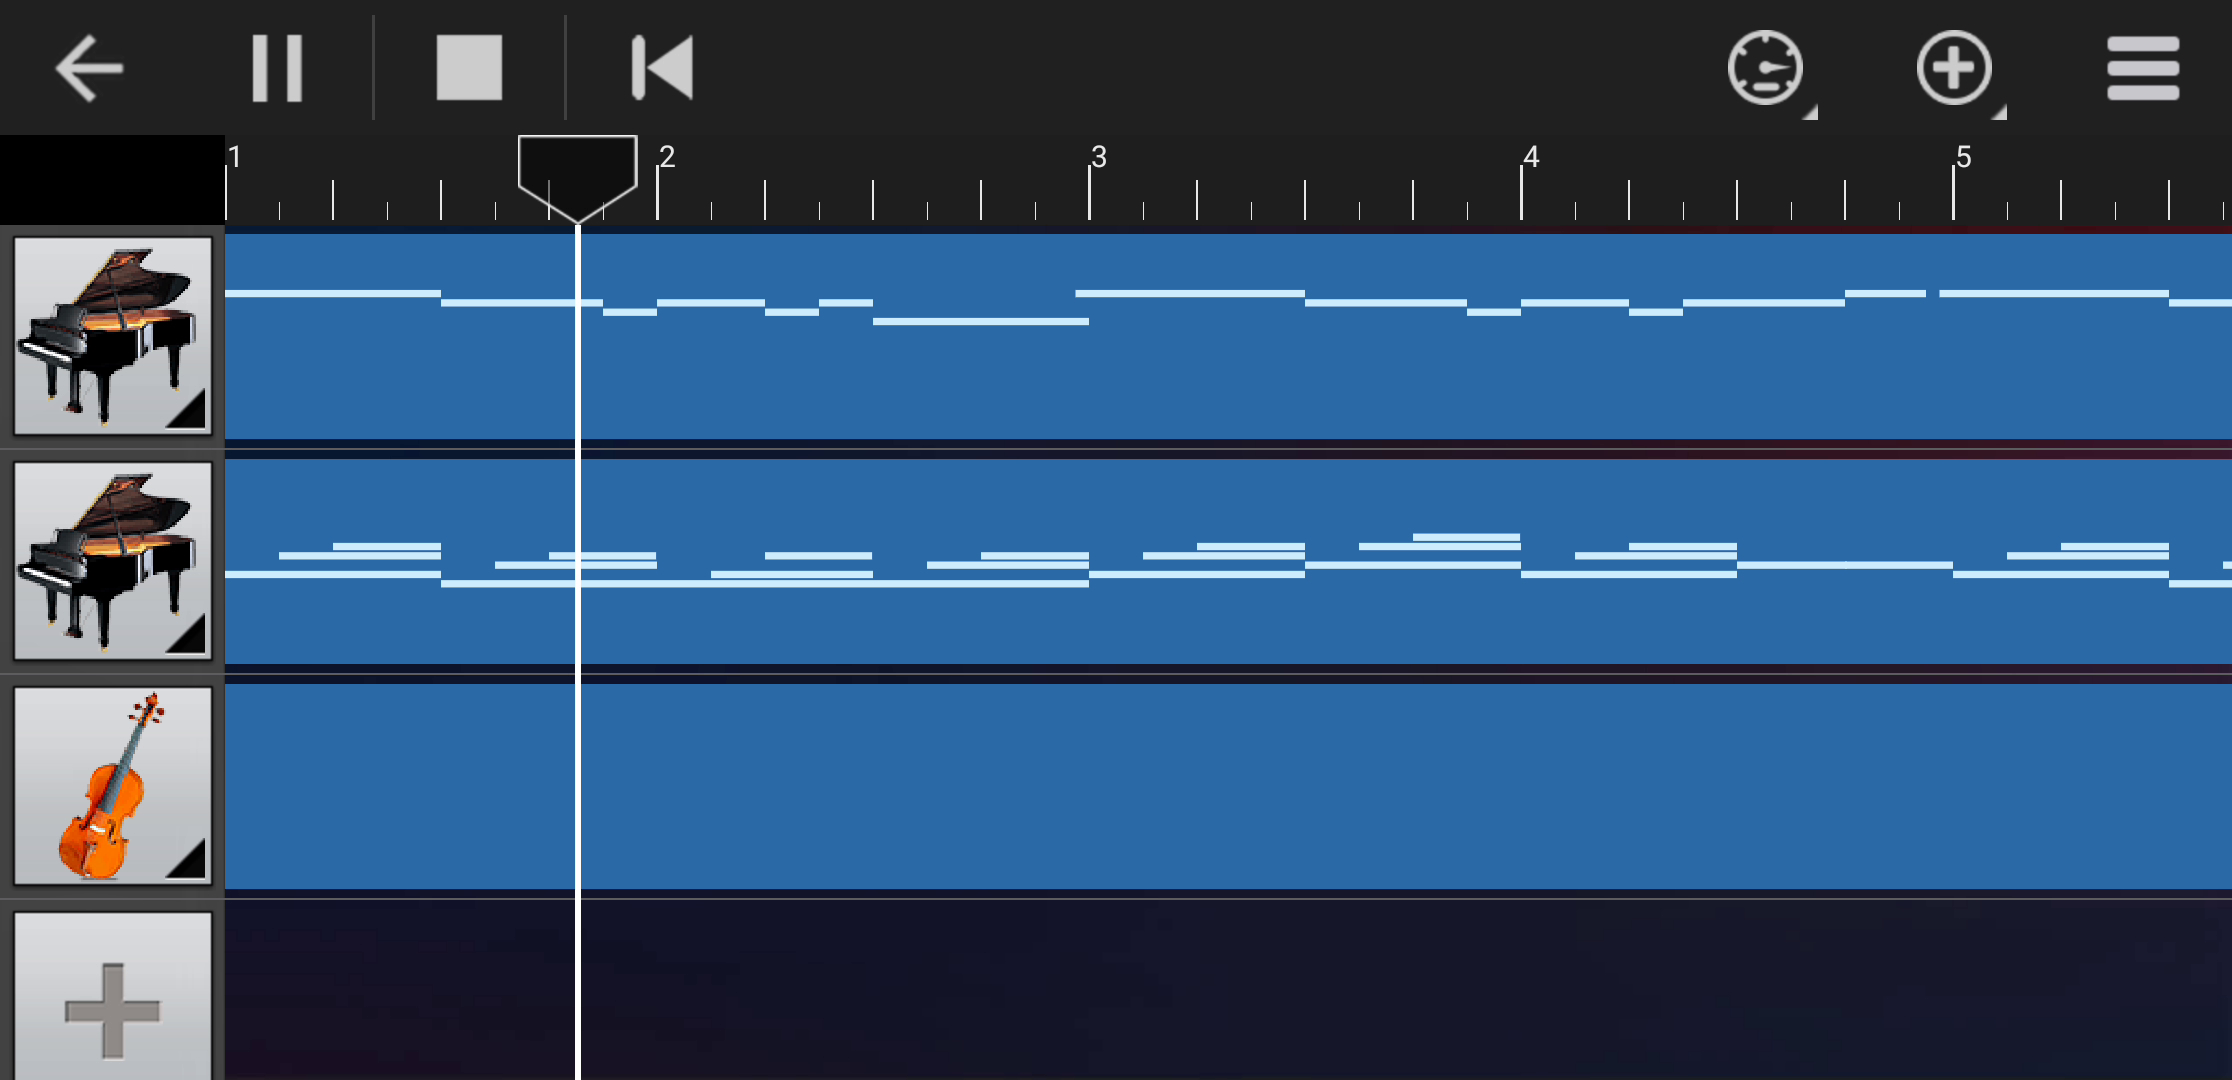This screenshot has height=1080, width=2232.
Task: Open the add plus-circle icon in toolbar
Action: pos(1954,68)
